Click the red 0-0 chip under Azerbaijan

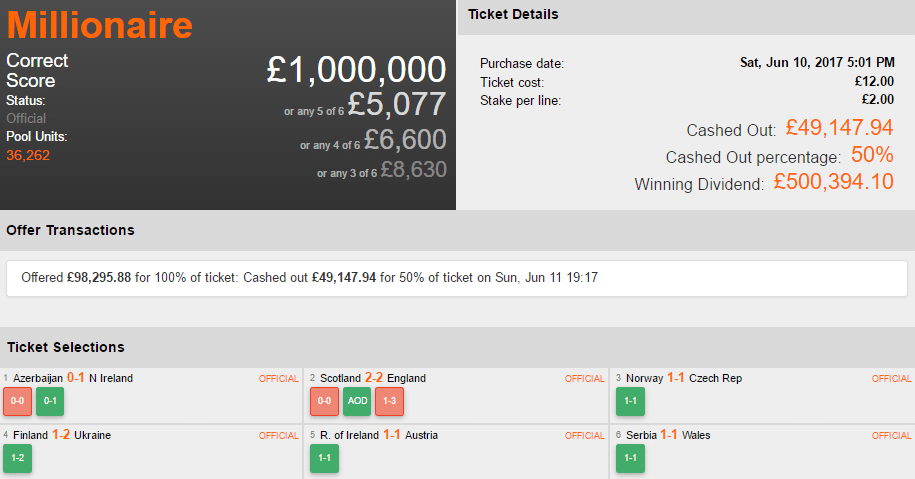(x=17, y=402)
